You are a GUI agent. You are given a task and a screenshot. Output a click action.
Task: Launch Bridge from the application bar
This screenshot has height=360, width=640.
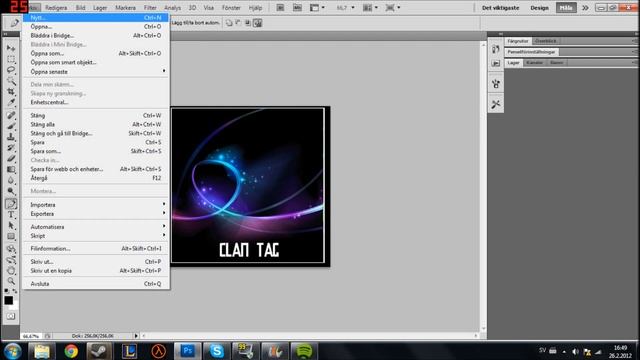(280, 8)
